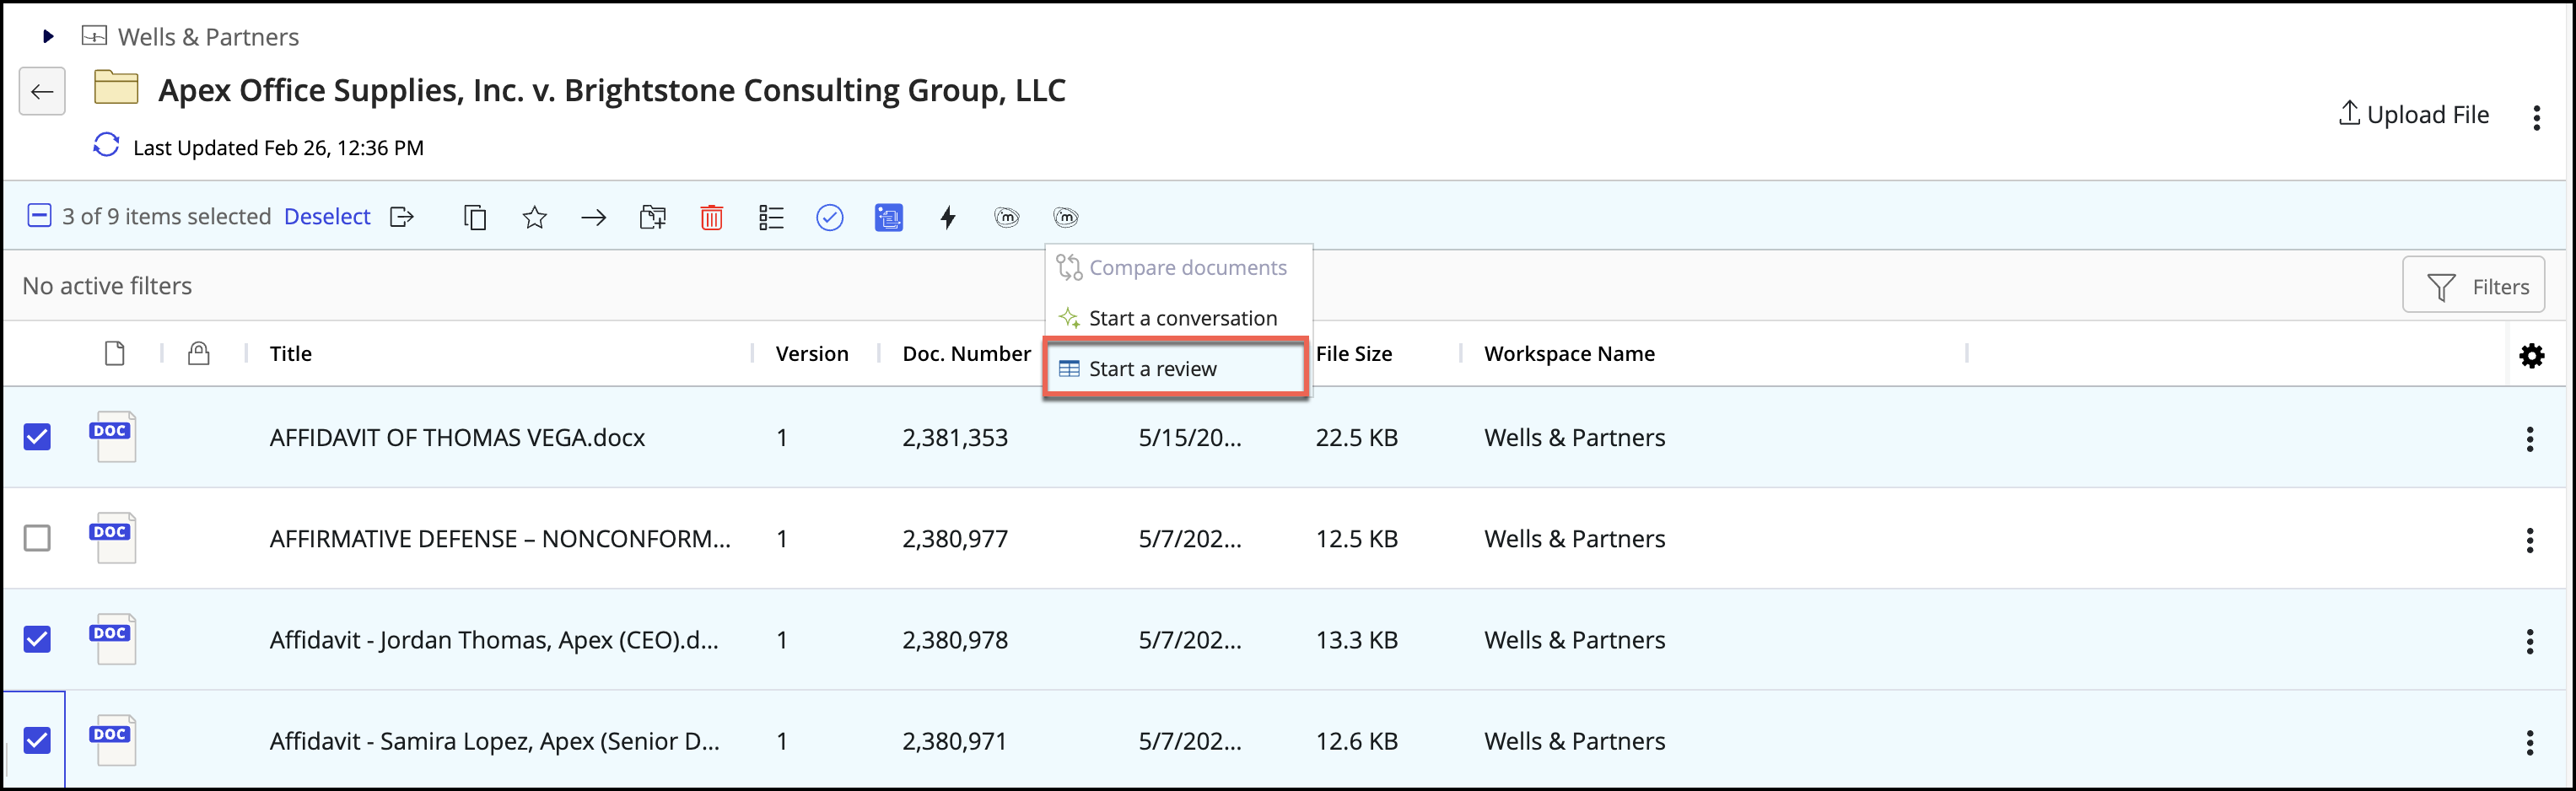Click the star favorite icon in toolbar
Image resolution: width=2576 pixels, height=791 pixels.
tap(534, 217)
